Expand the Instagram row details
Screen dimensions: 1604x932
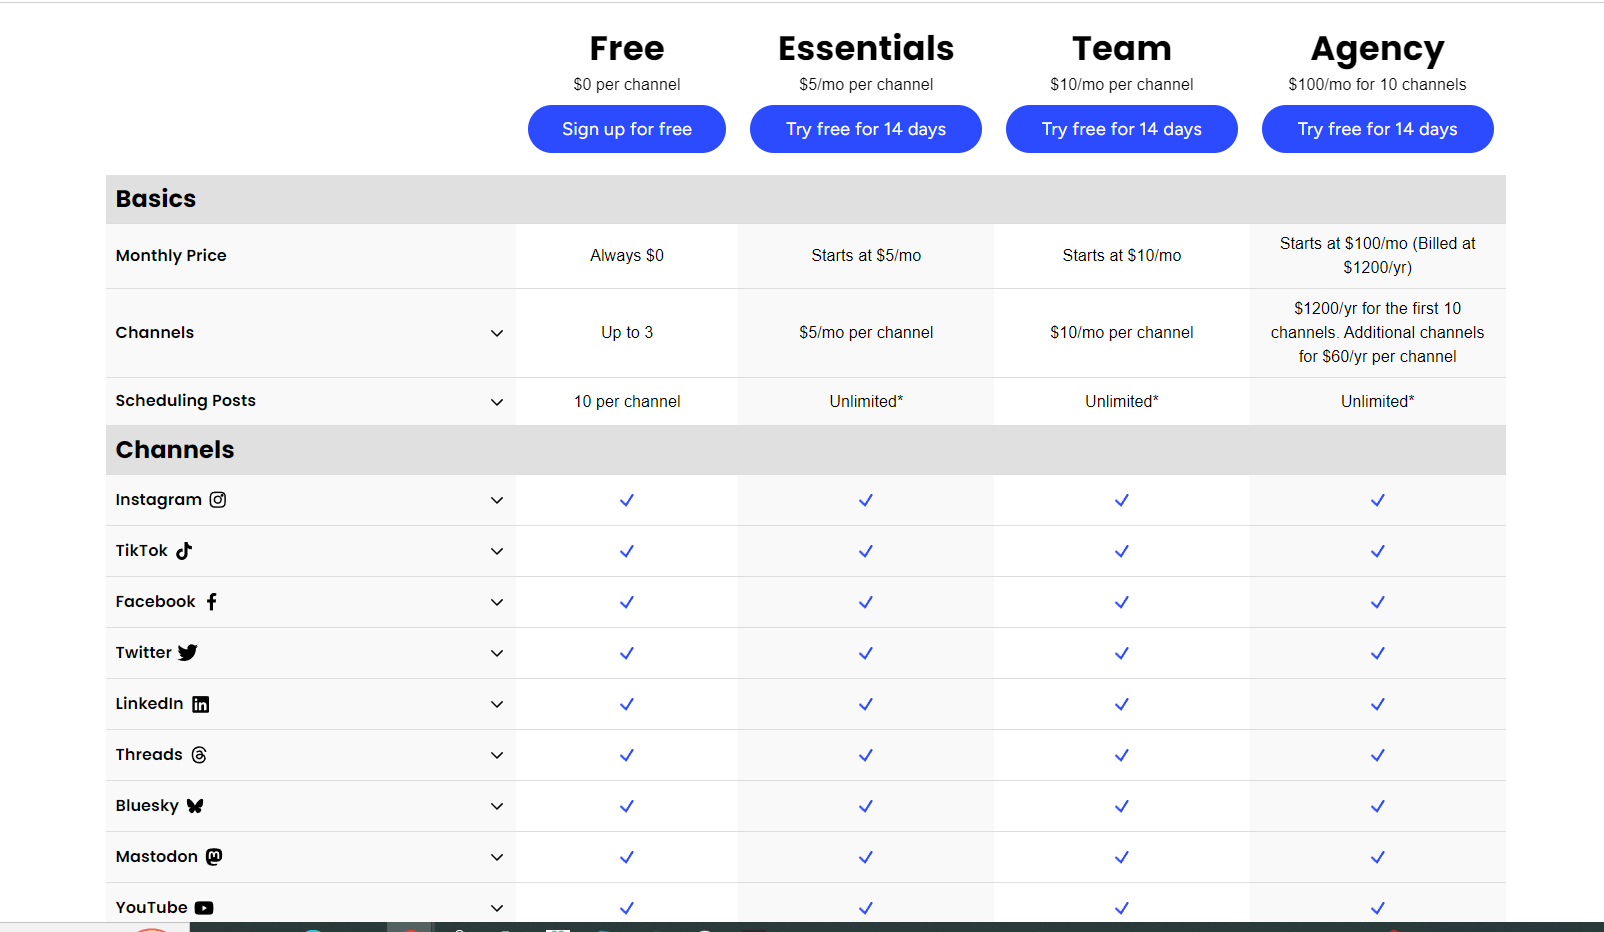click(x=497, y=500)
